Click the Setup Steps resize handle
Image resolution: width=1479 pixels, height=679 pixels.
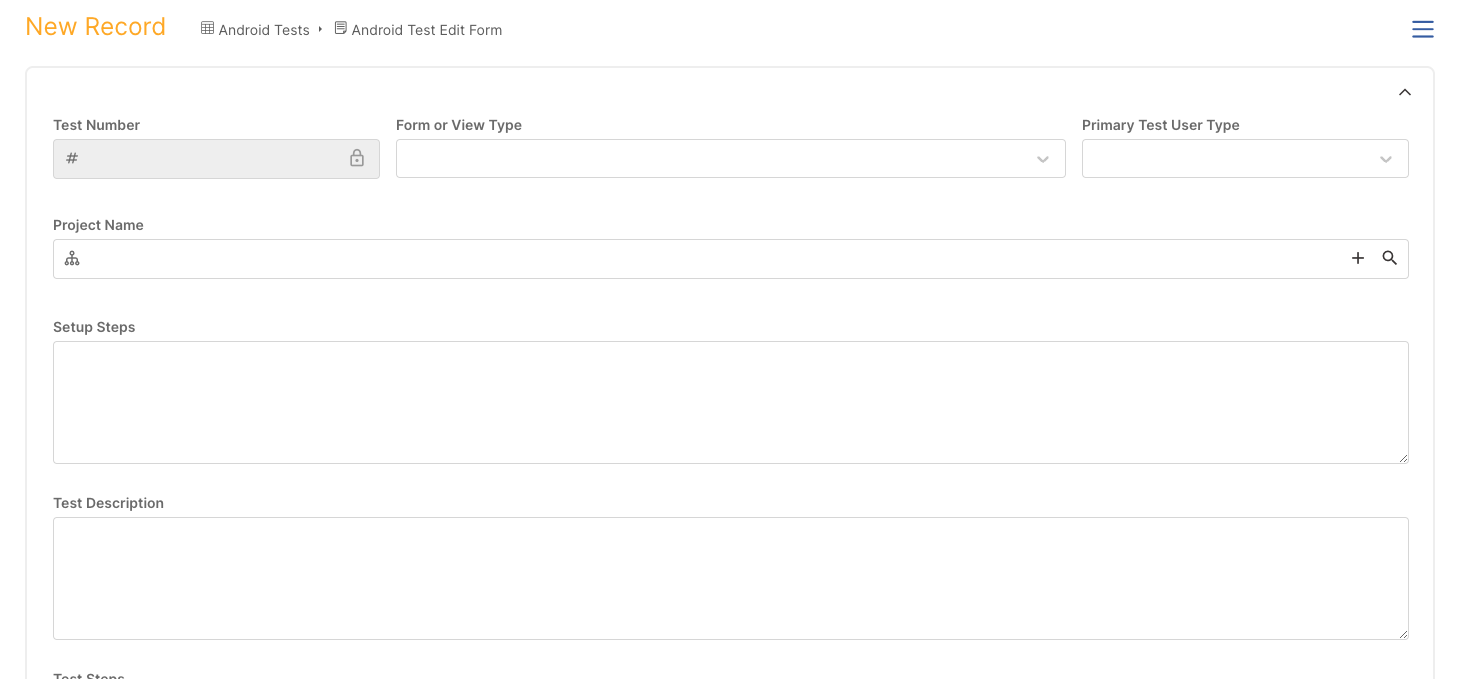coord(1403,458)
